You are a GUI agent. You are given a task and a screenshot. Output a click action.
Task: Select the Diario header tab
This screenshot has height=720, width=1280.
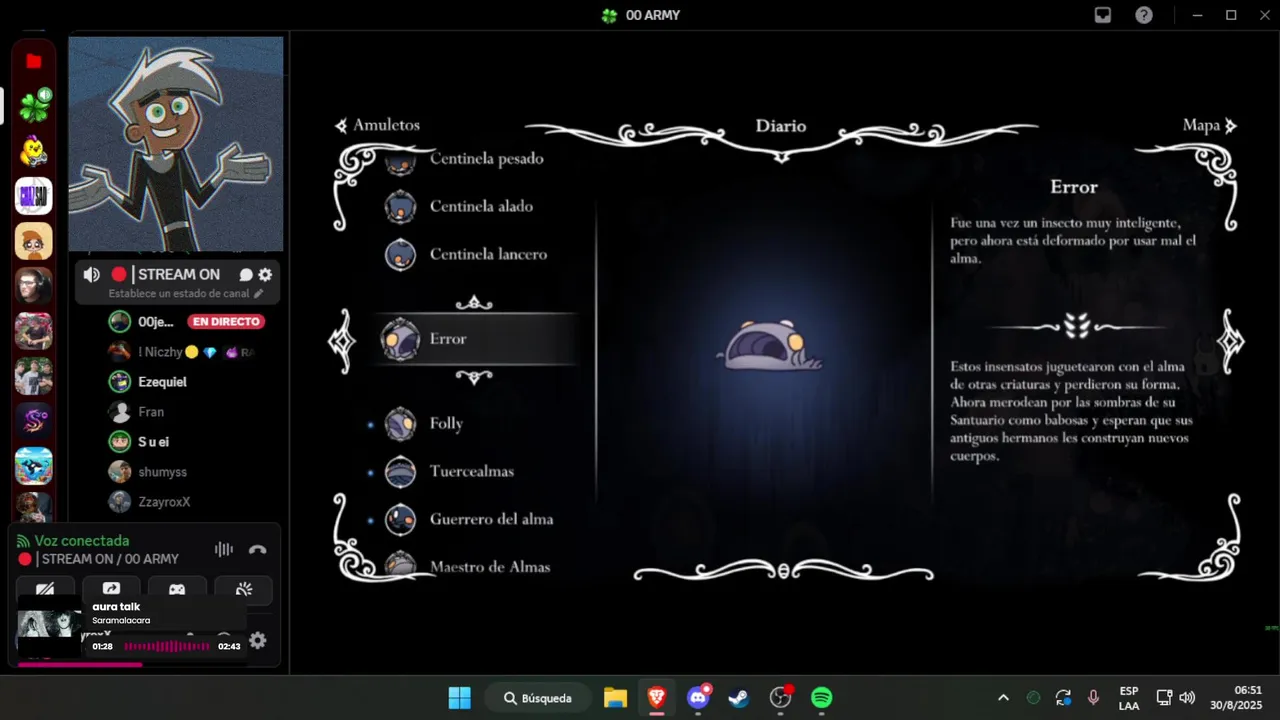(781, 126)
